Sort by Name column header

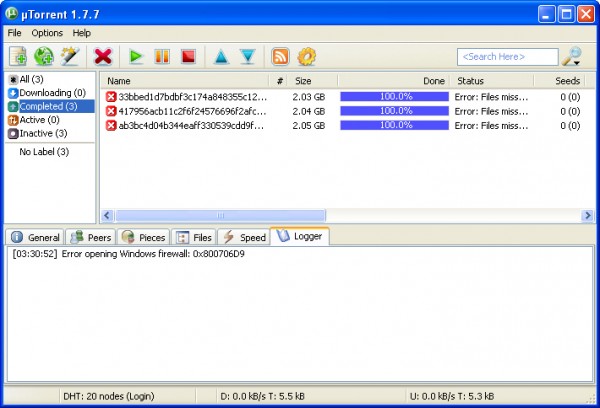click(x=185, y=81)
